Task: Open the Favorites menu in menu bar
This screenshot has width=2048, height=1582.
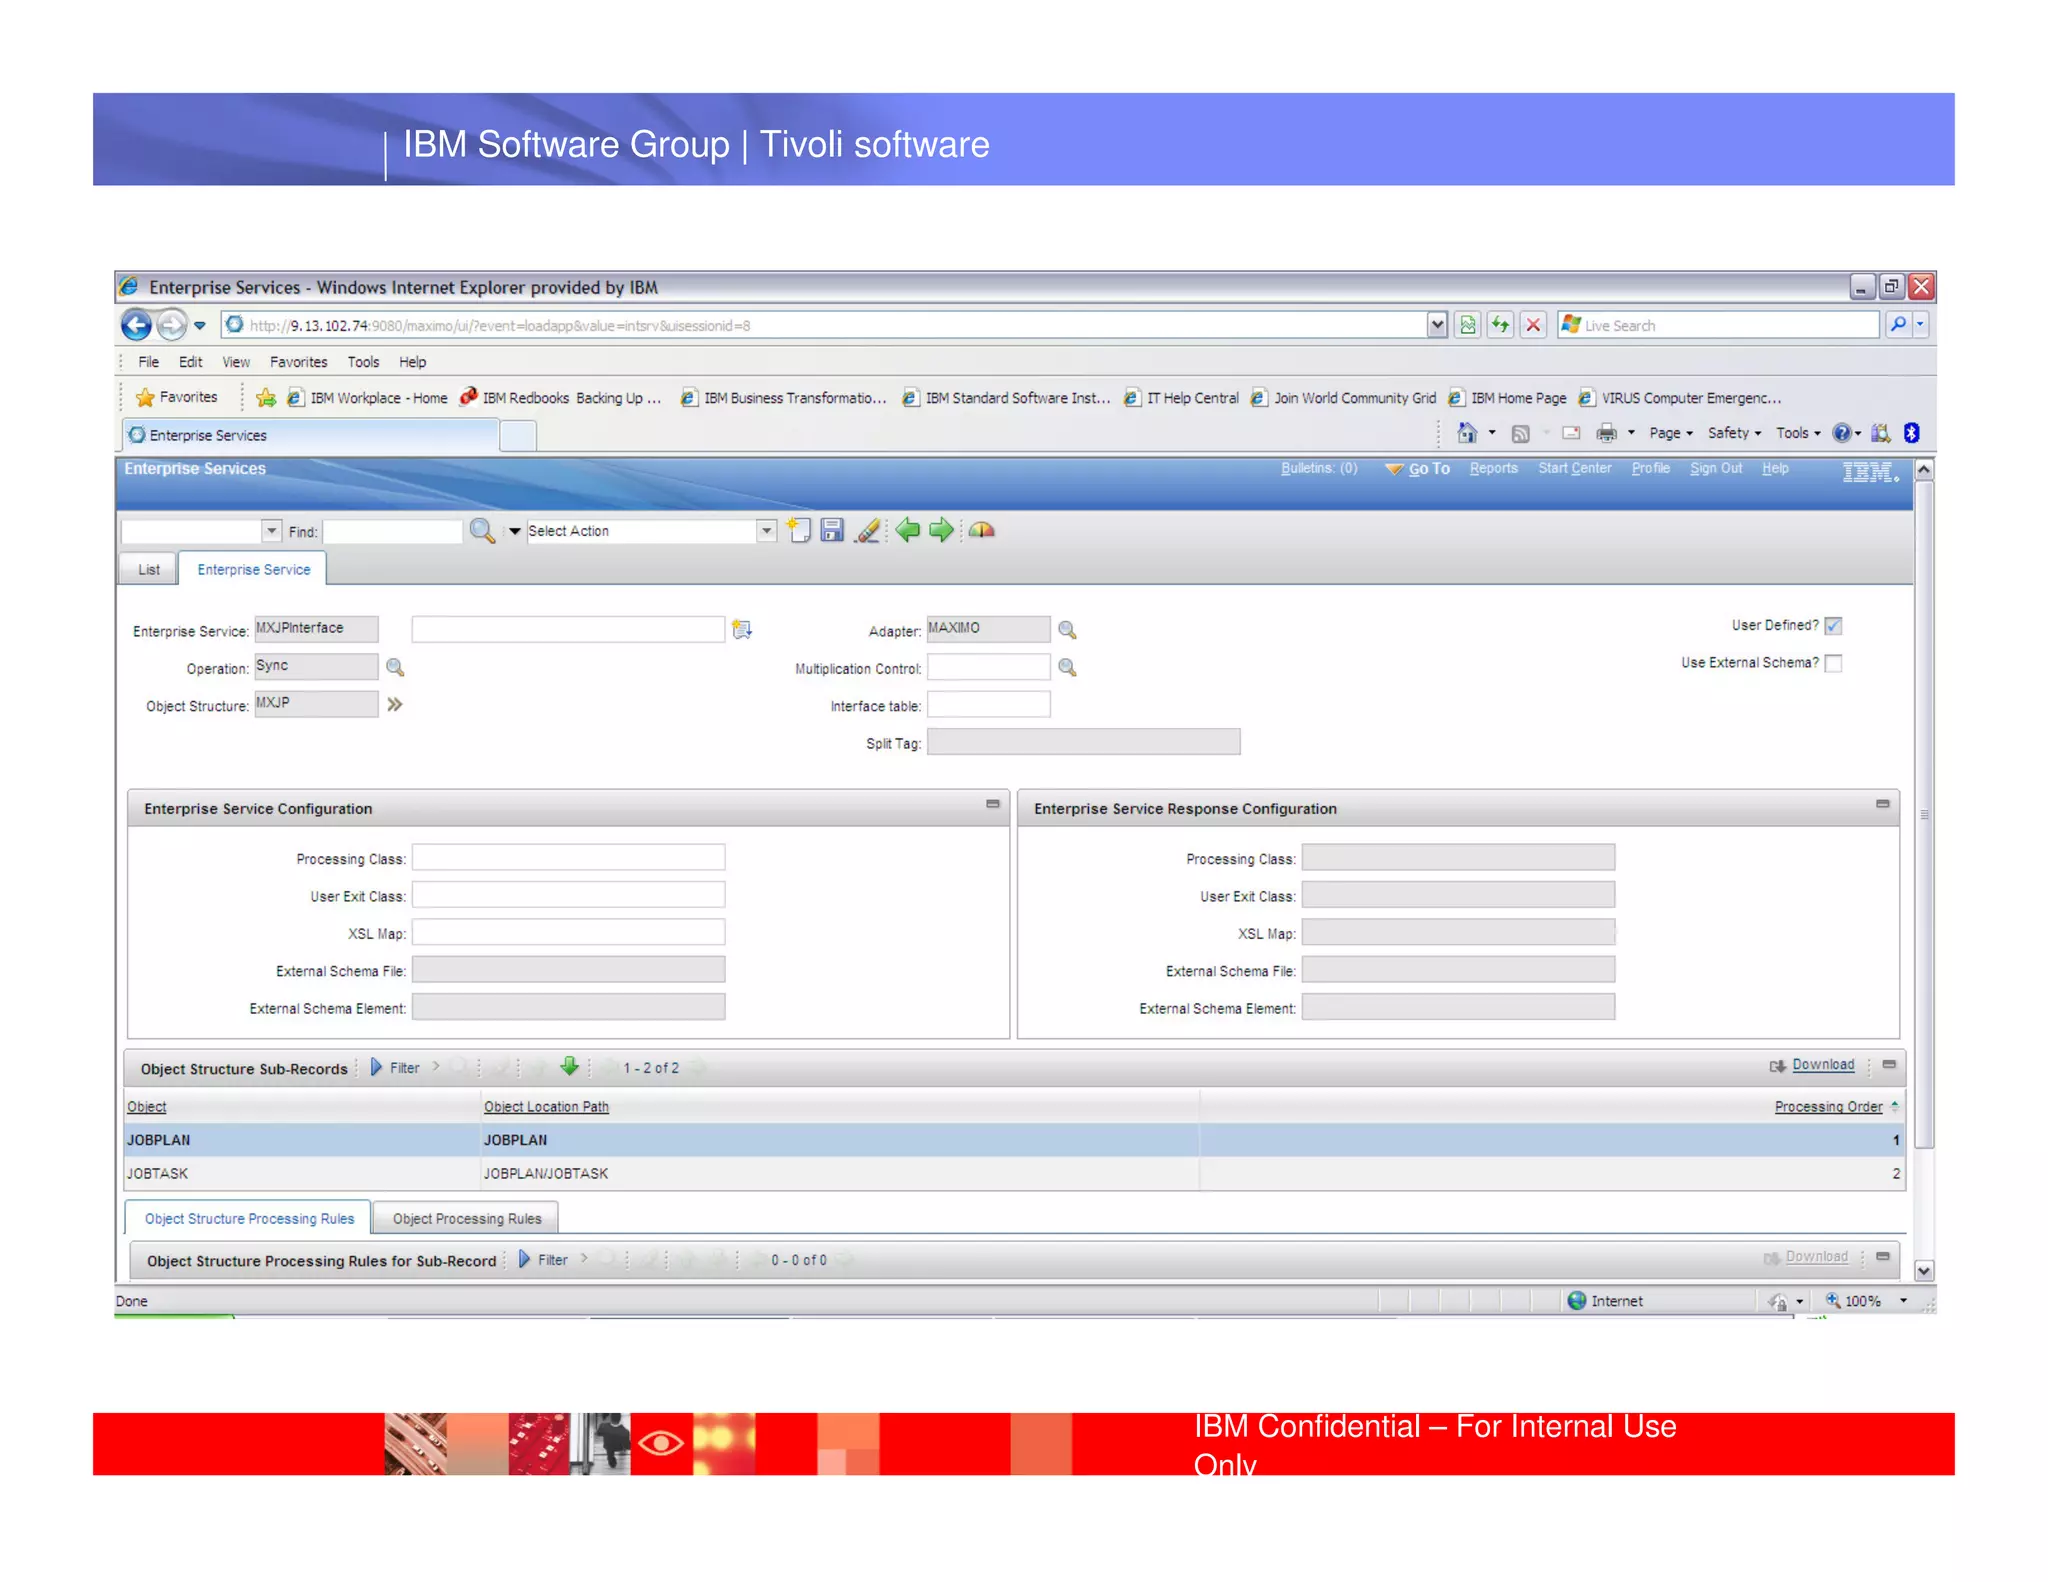Action: (298, 362)
